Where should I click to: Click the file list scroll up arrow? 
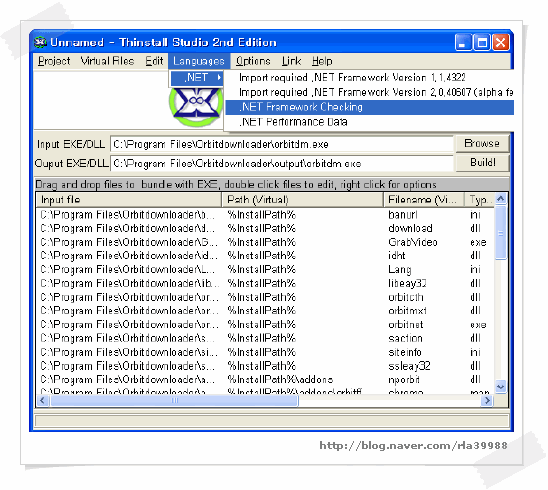pos(500,199)
